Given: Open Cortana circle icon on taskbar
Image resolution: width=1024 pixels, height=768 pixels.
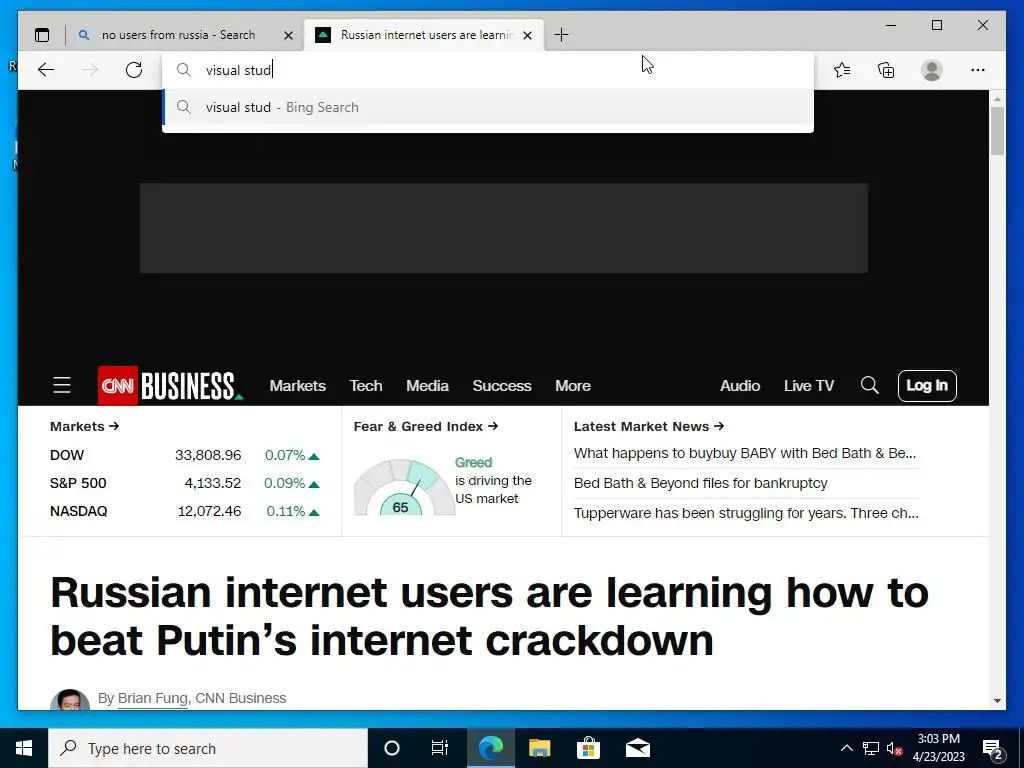Looking at the screenshot, I should 392,748.
